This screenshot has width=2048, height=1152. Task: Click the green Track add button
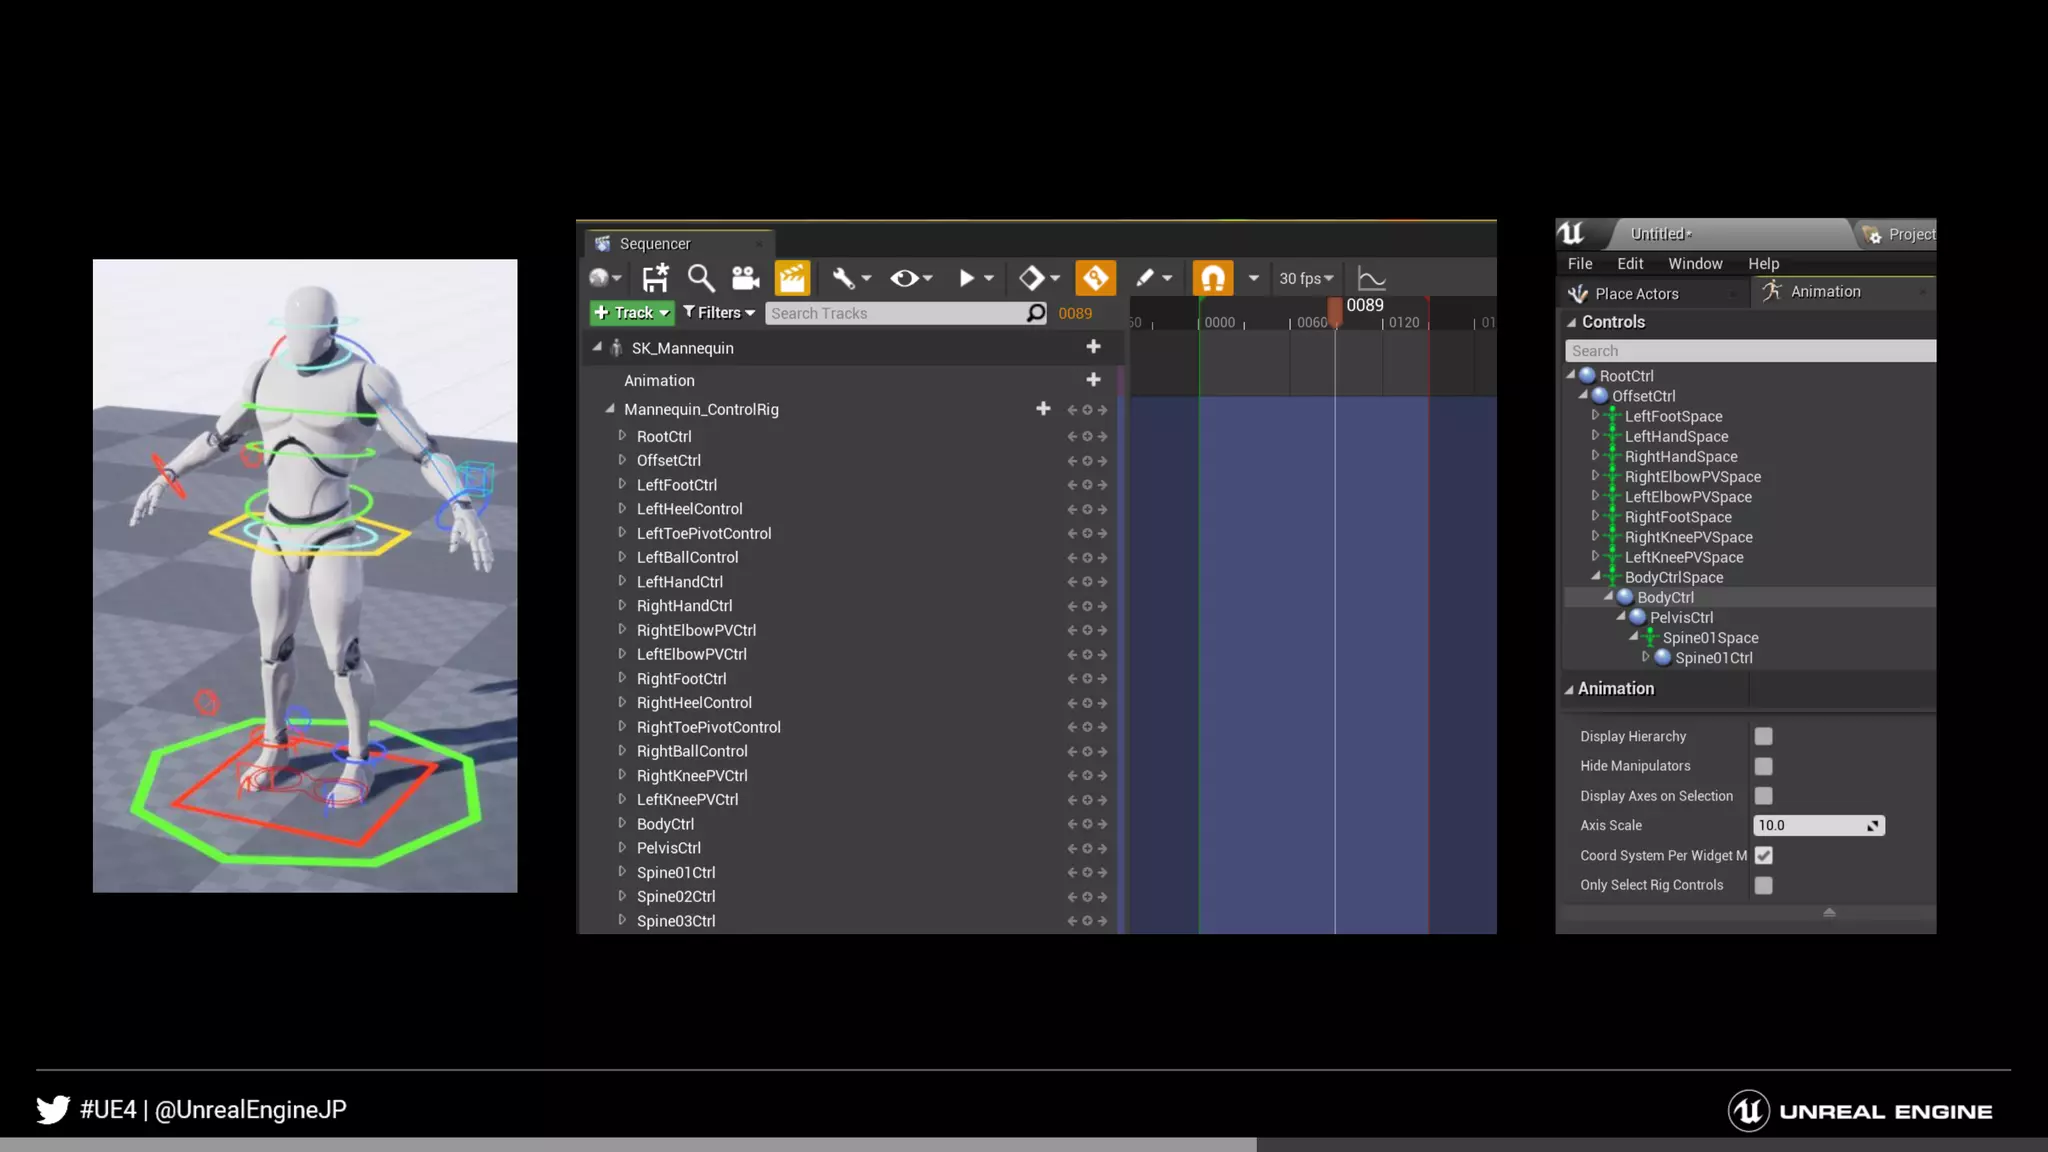(x=631, y=313)
